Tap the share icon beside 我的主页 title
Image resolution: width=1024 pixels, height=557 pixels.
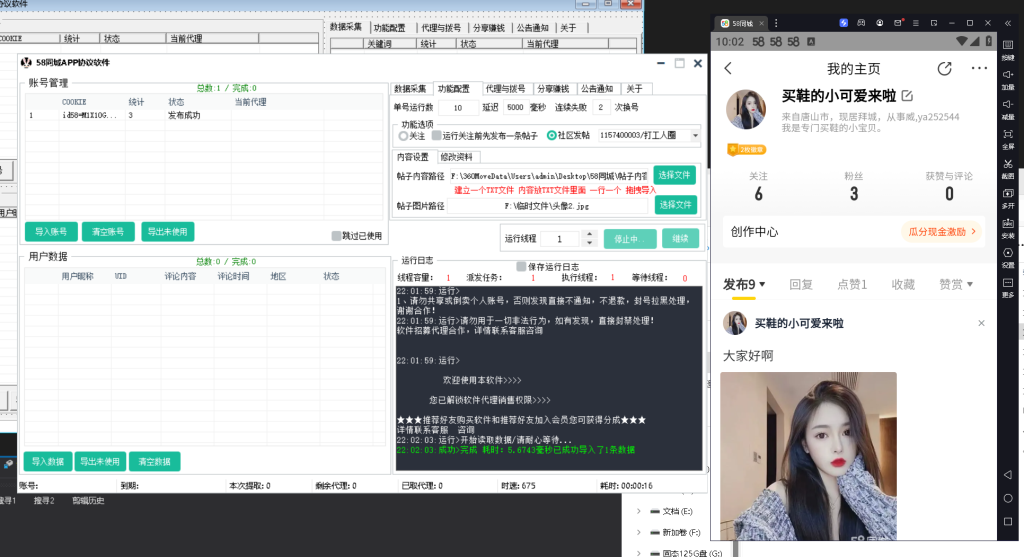945,69
